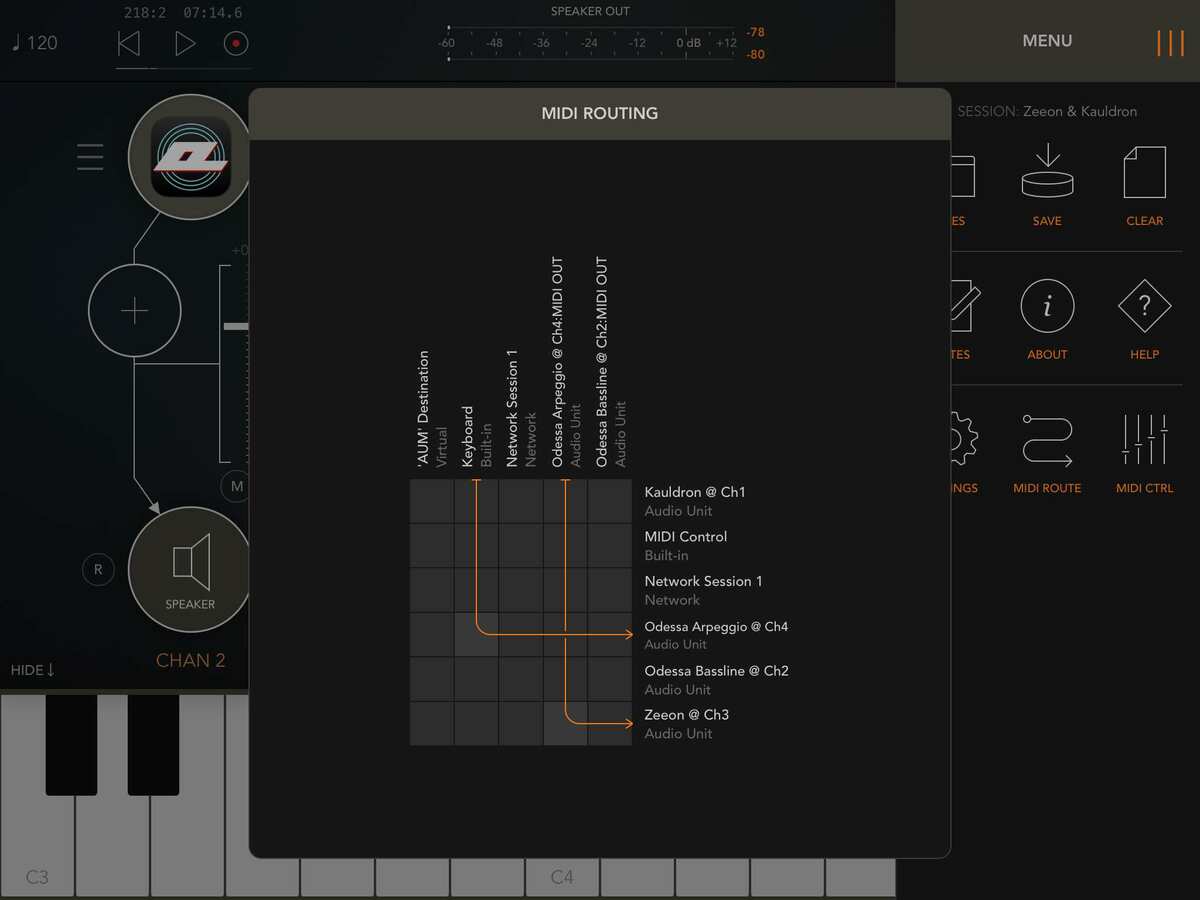Rewind transport to start
The height and width of the screenshot is (900, 1200).
(129, 43)
